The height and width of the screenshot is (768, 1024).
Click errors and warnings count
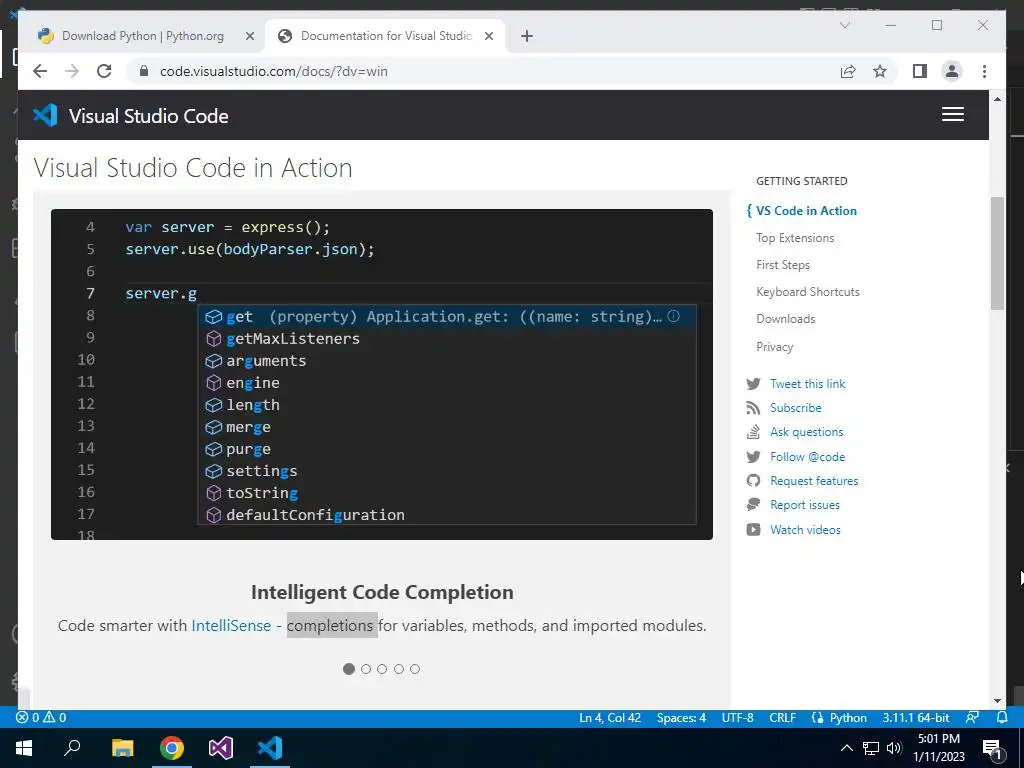point(41,717)
